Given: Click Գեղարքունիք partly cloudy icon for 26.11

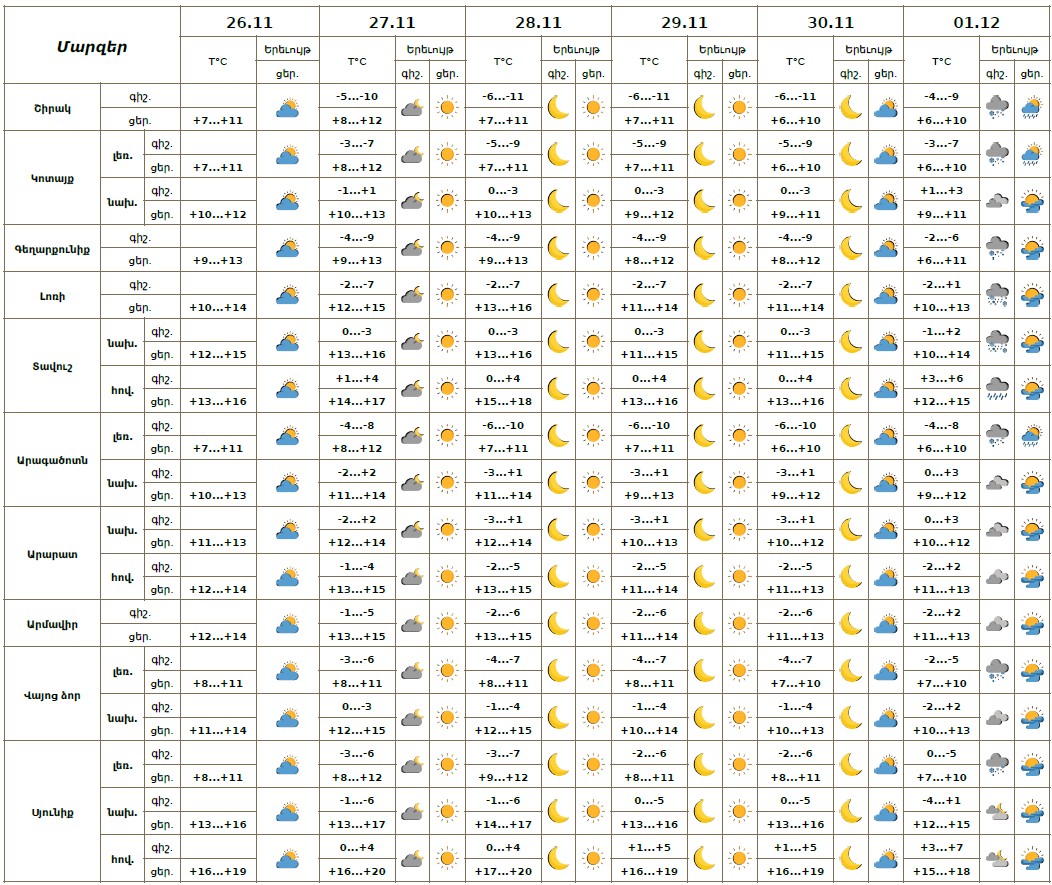Looking at the screenshot, I should click(x=287, y=248).
